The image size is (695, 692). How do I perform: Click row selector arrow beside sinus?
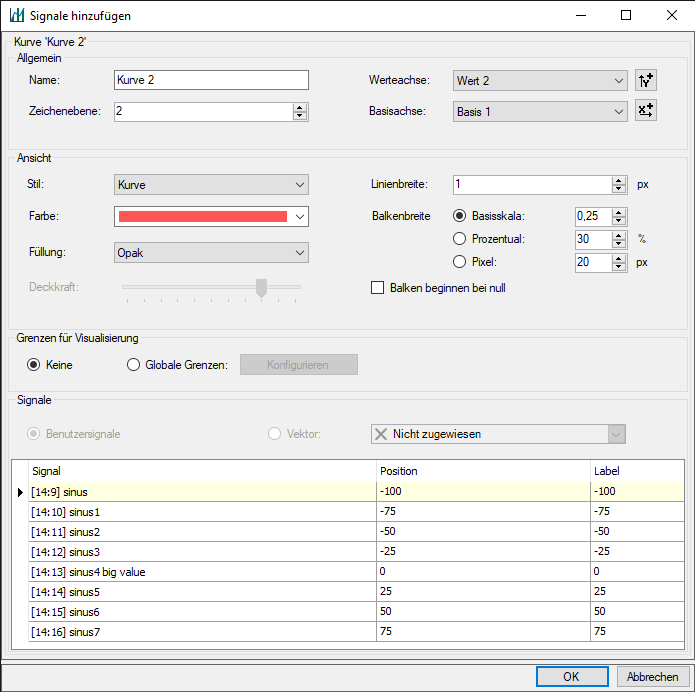click(x=21, y=492)
